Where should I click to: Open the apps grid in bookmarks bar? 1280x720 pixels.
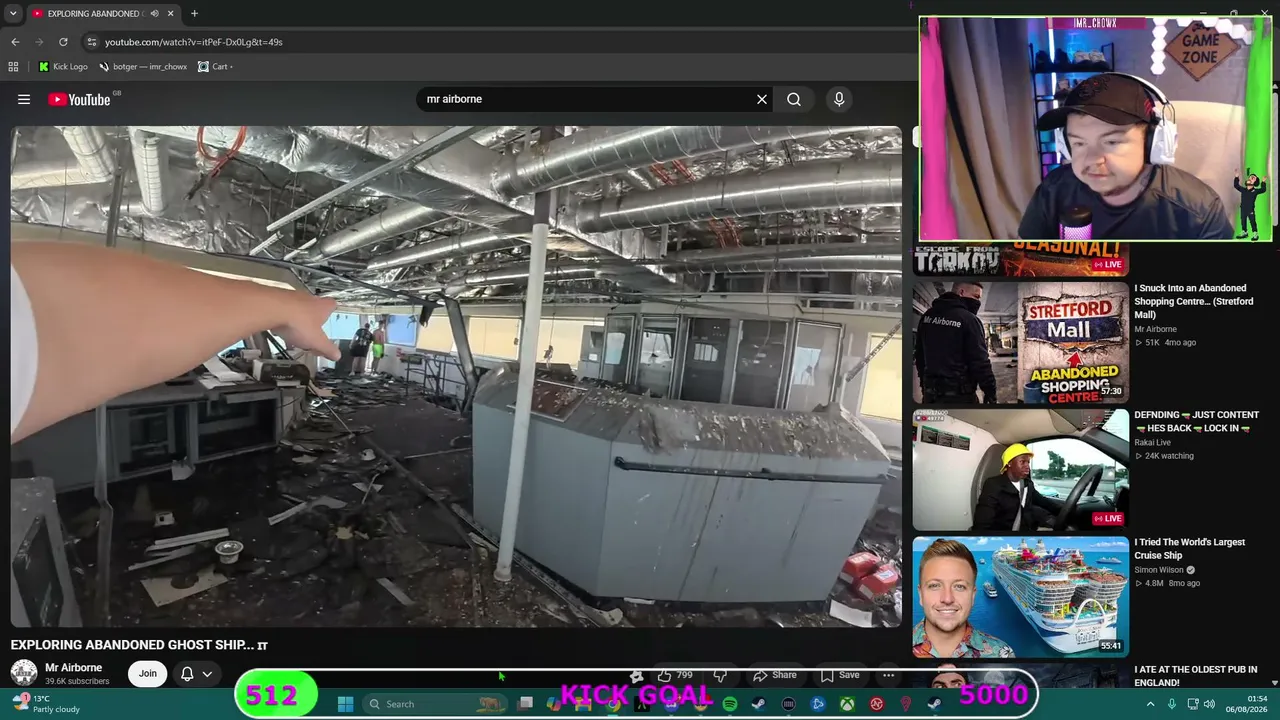[x=13, y=67]
